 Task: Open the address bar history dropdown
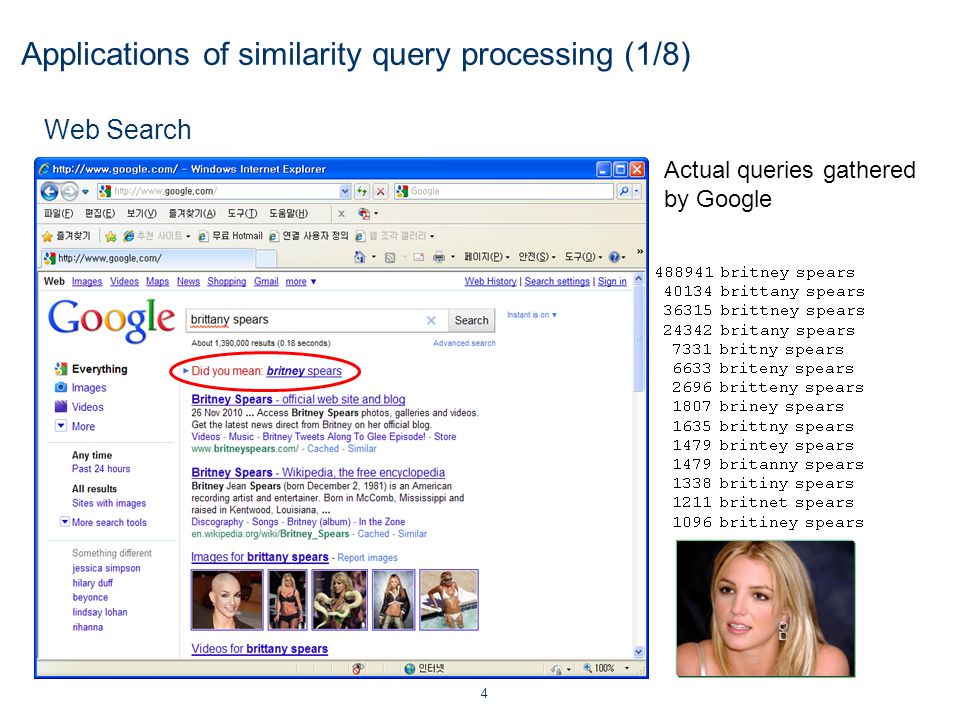(345, 191)
